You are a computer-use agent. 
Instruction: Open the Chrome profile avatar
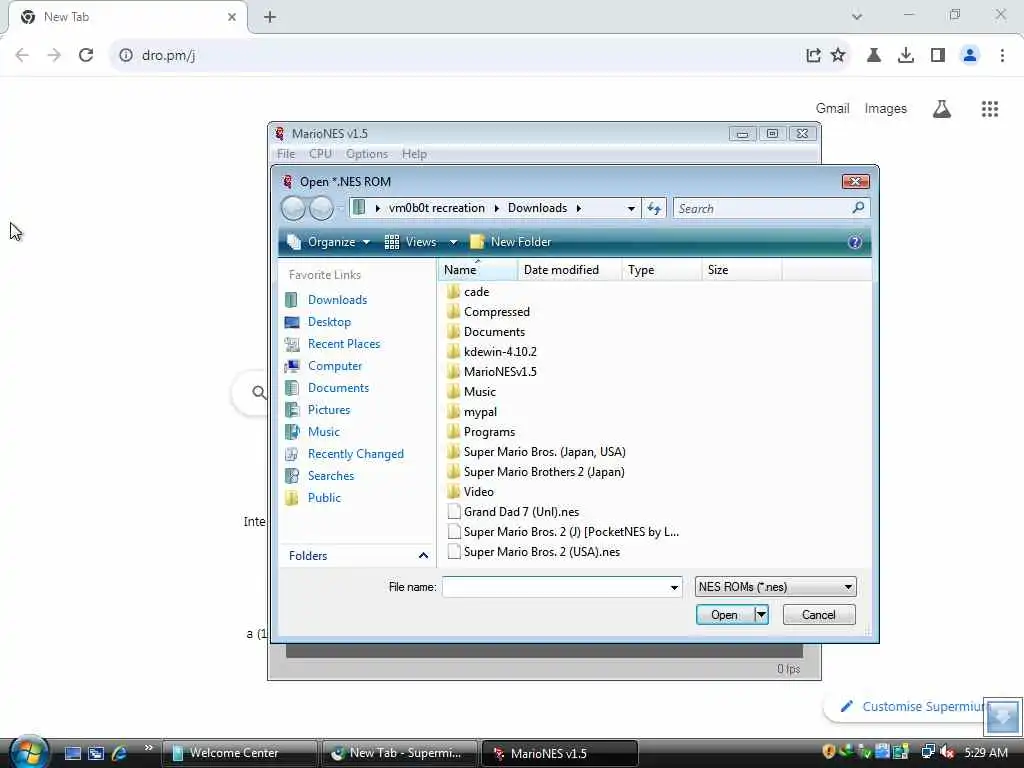(970, 56)
